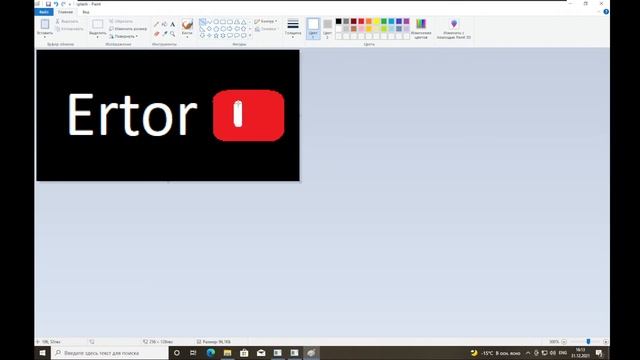
Task: Switch to the View (Вид) ribbon tab
Action: [86, 12]
